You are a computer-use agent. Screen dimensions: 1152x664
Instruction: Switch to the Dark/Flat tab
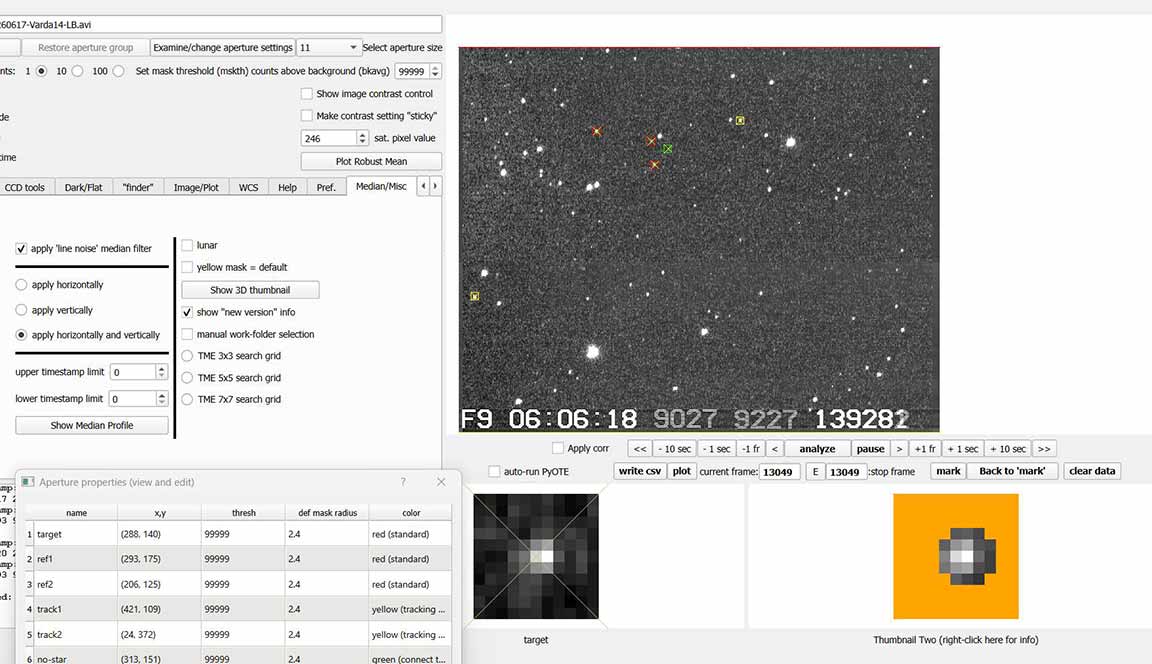pos(84,187)
